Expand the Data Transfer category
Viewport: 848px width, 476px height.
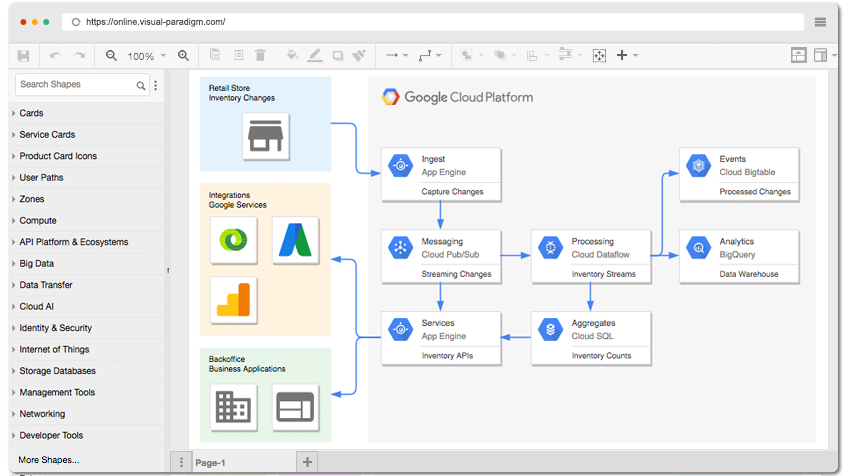click(x=87, y=285)
